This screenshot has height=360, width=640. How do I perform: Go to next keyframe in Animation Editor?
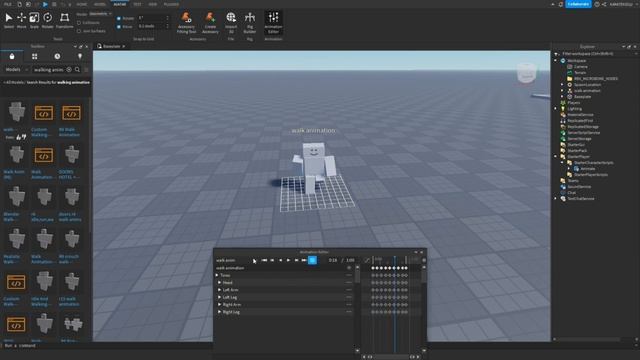(x=296, y=260)
